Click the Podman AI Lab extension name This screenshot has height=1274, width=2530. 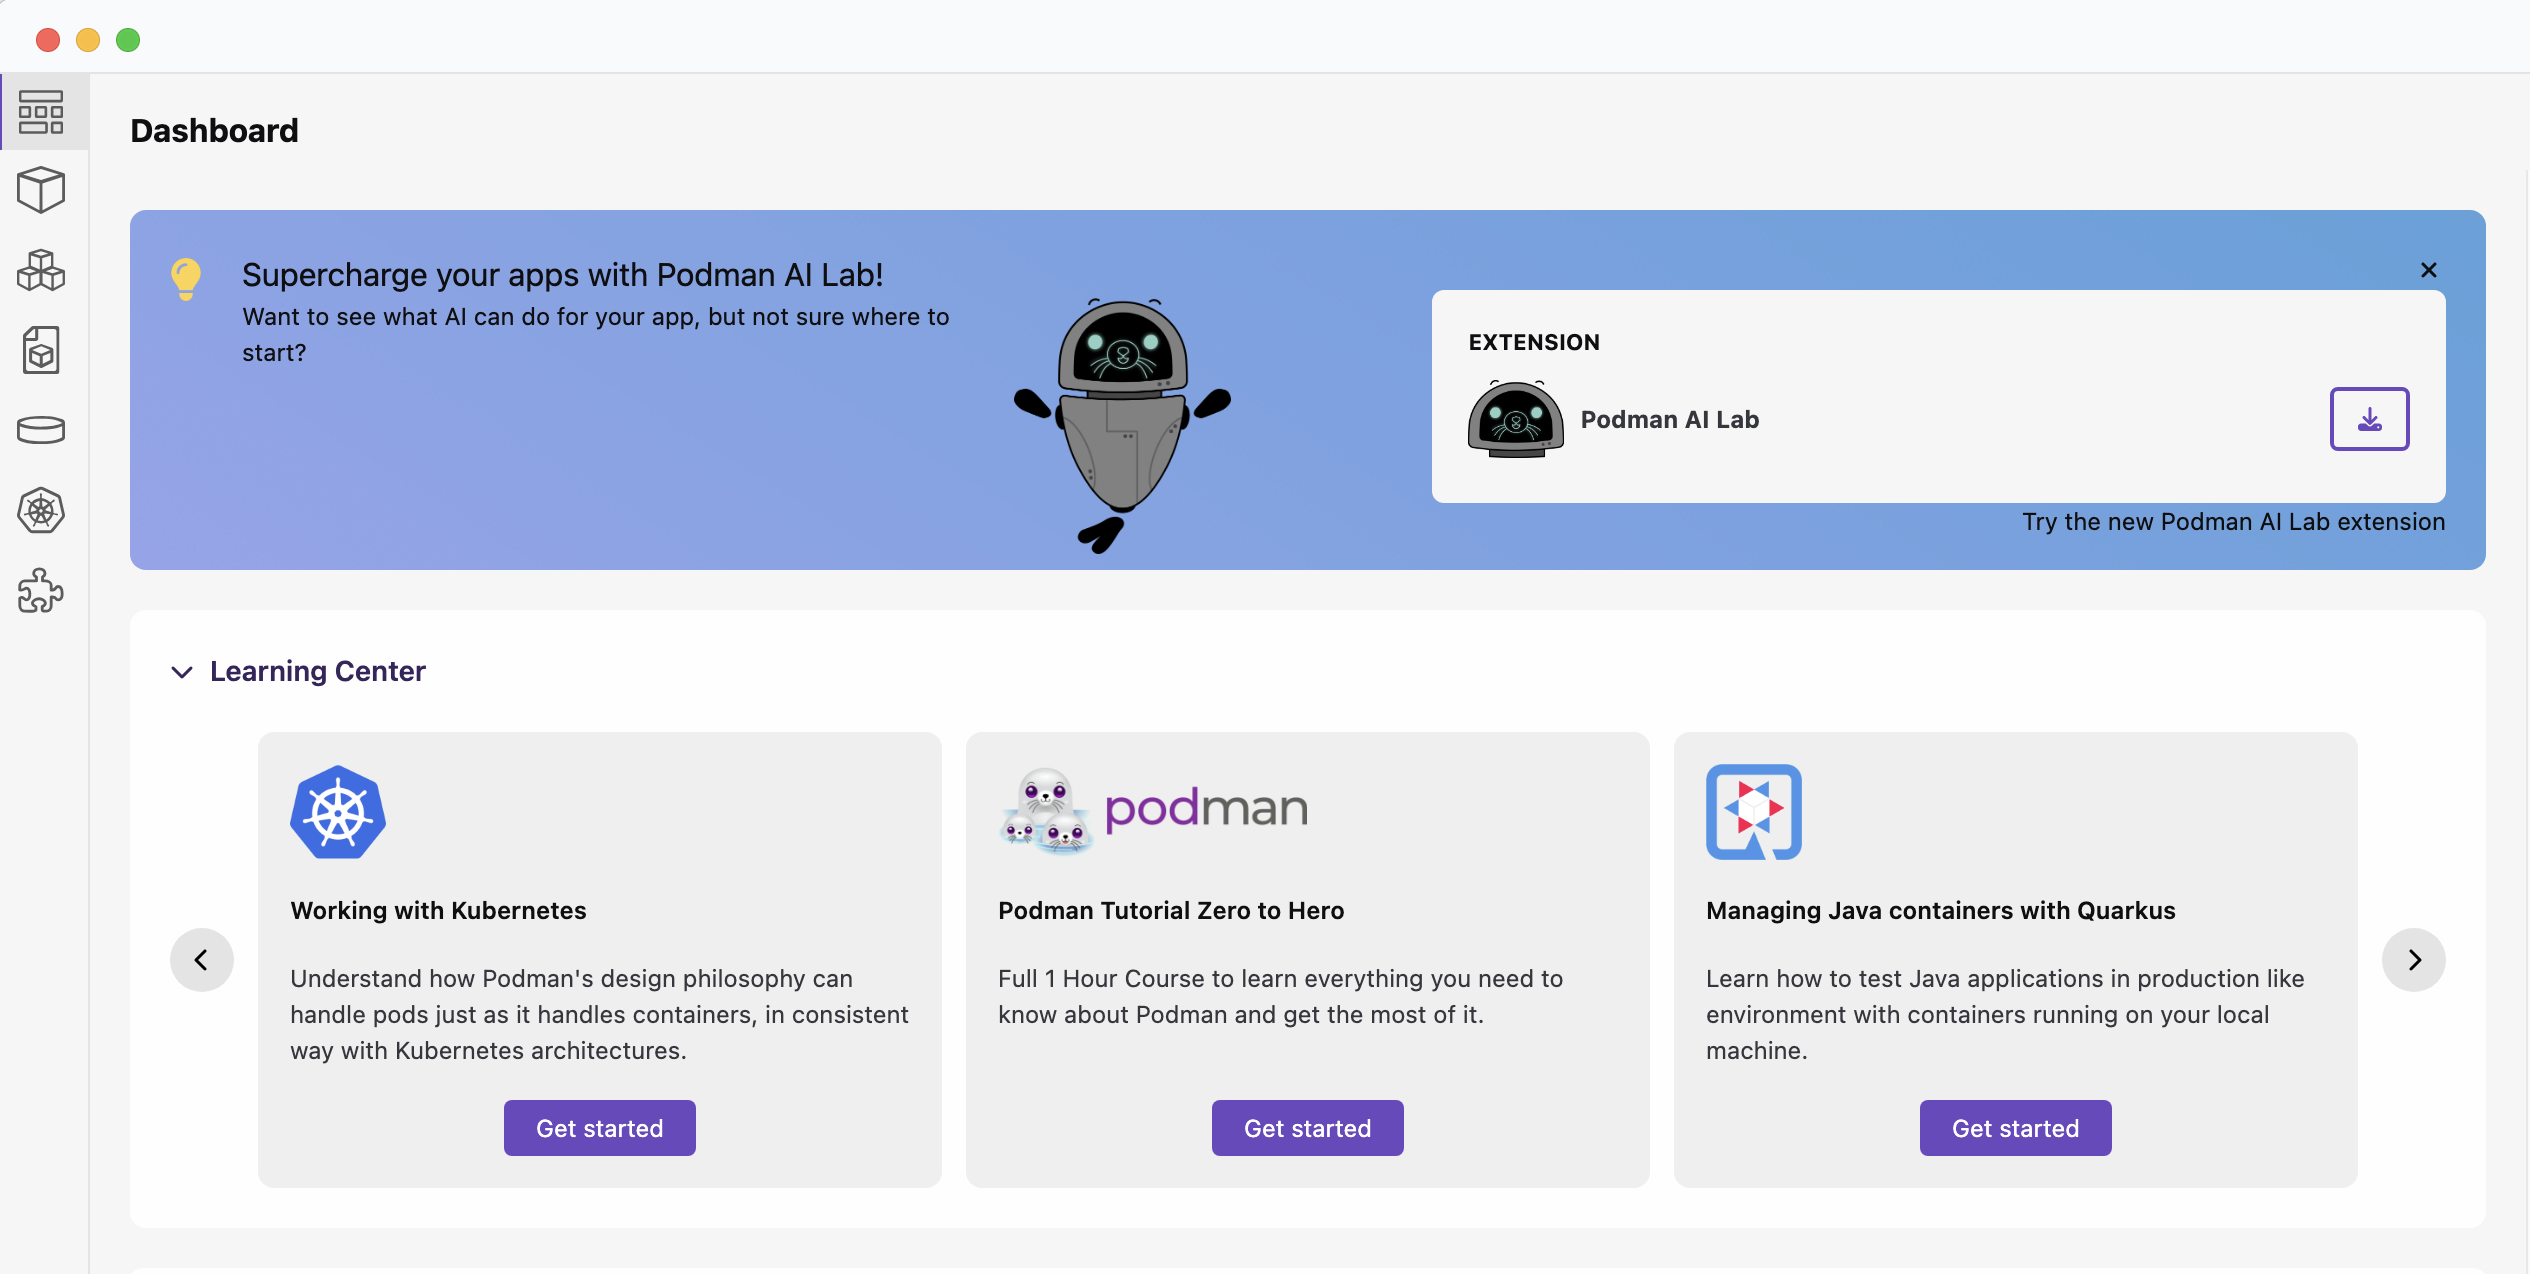point(1669,420)
